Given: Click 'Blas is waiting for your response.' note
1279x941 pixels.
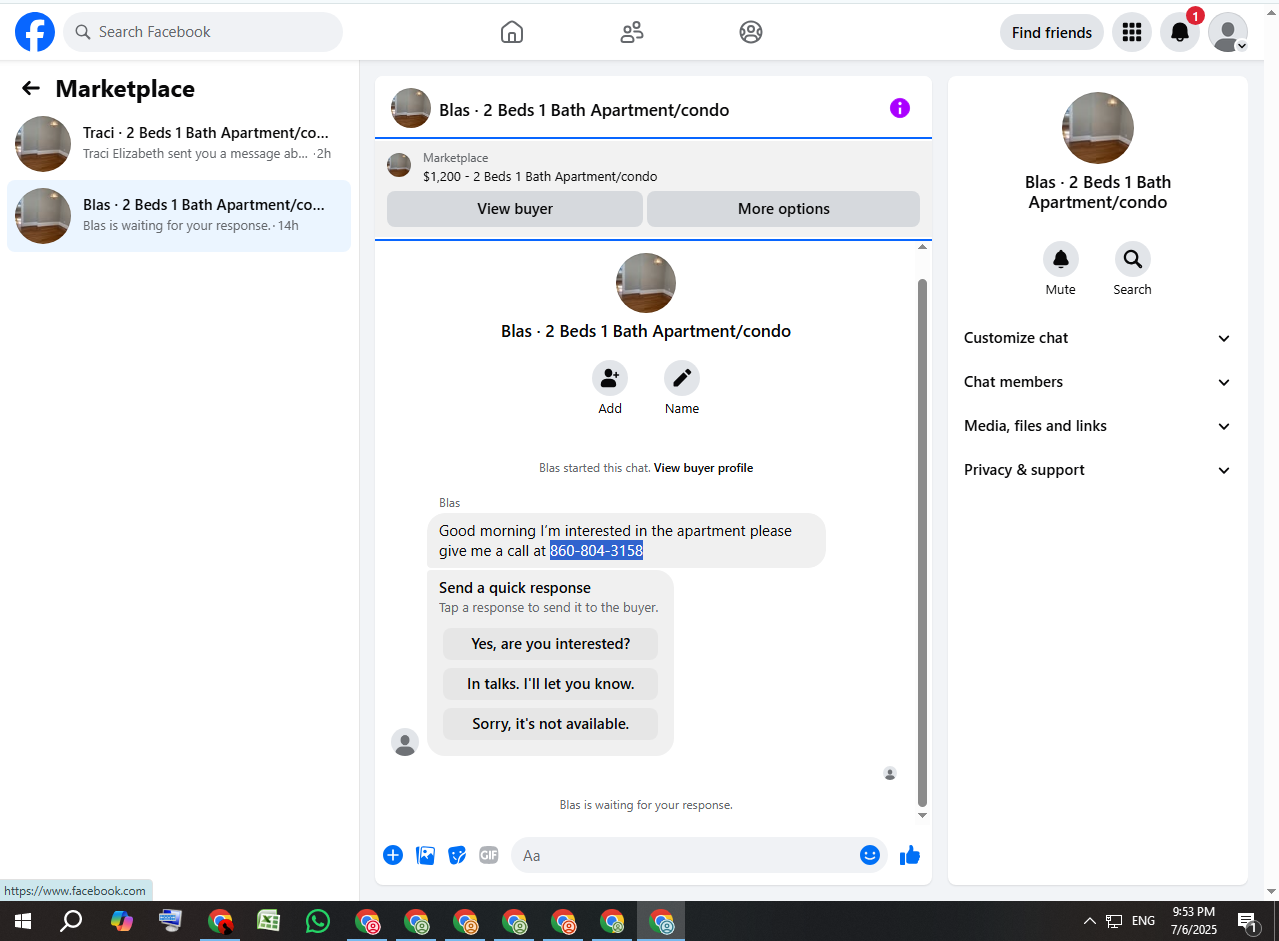Looking at the screenshot, I should click(x=646, y=805).
